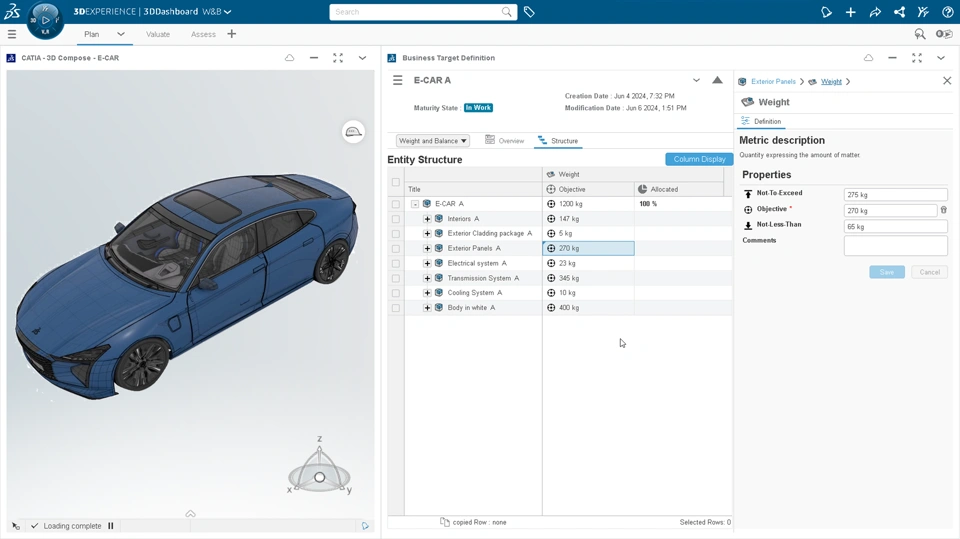
Task: Cancel the weight property edits
Action: [929, 272]
